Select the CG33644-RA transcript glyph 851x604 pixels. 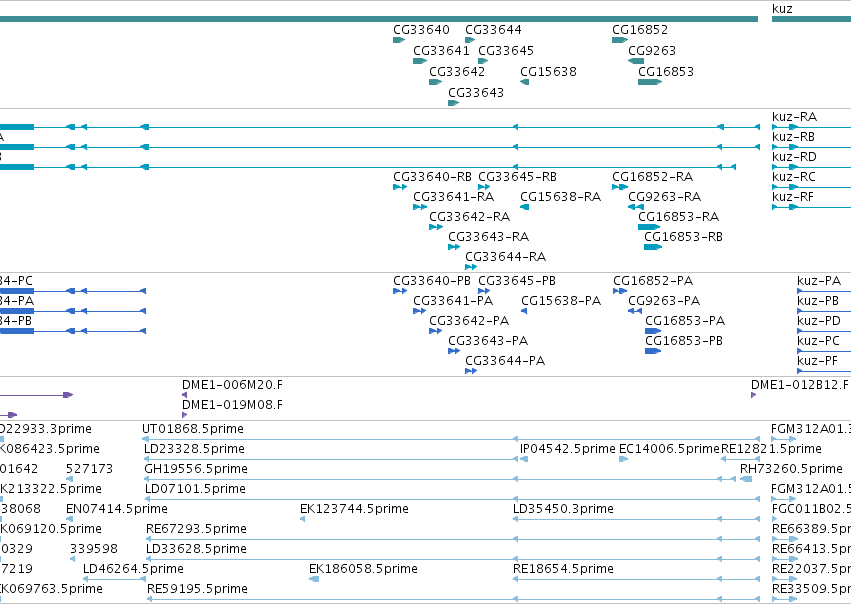471,267
